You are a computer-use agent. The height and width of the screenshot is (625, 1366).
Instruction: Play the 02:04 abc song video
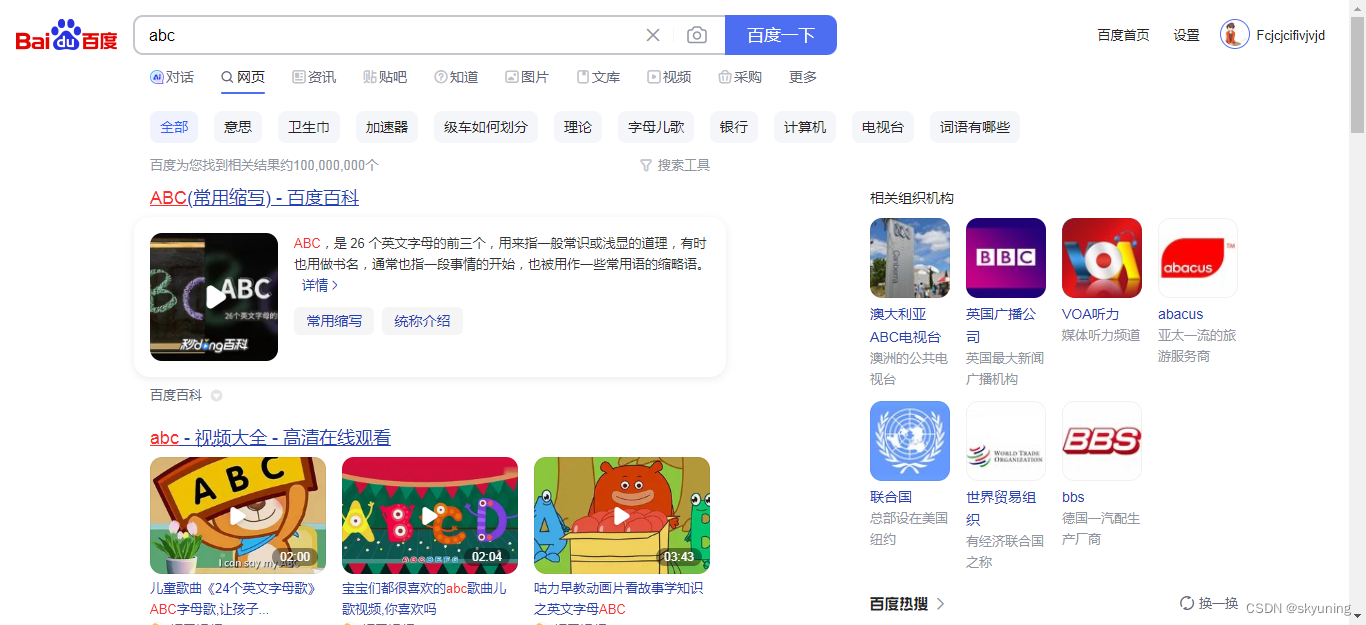pyautogui.click(x=430, y=515)
